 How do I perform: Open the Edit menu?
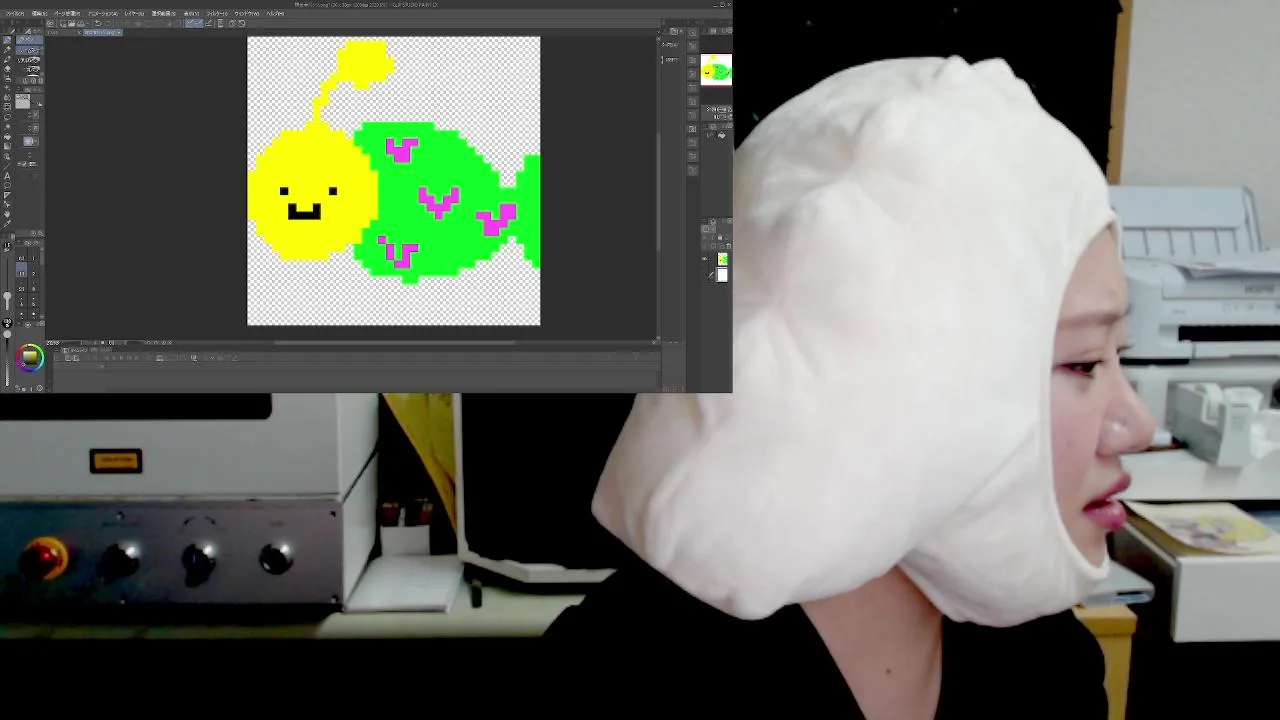pos(40,13)
